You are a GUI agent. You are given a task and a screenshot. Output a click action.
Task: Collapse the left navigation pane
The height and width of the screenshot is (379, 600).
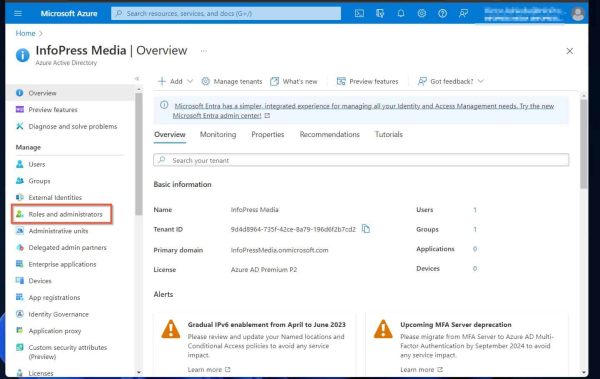pyautogui.click(x=137, y=78)
